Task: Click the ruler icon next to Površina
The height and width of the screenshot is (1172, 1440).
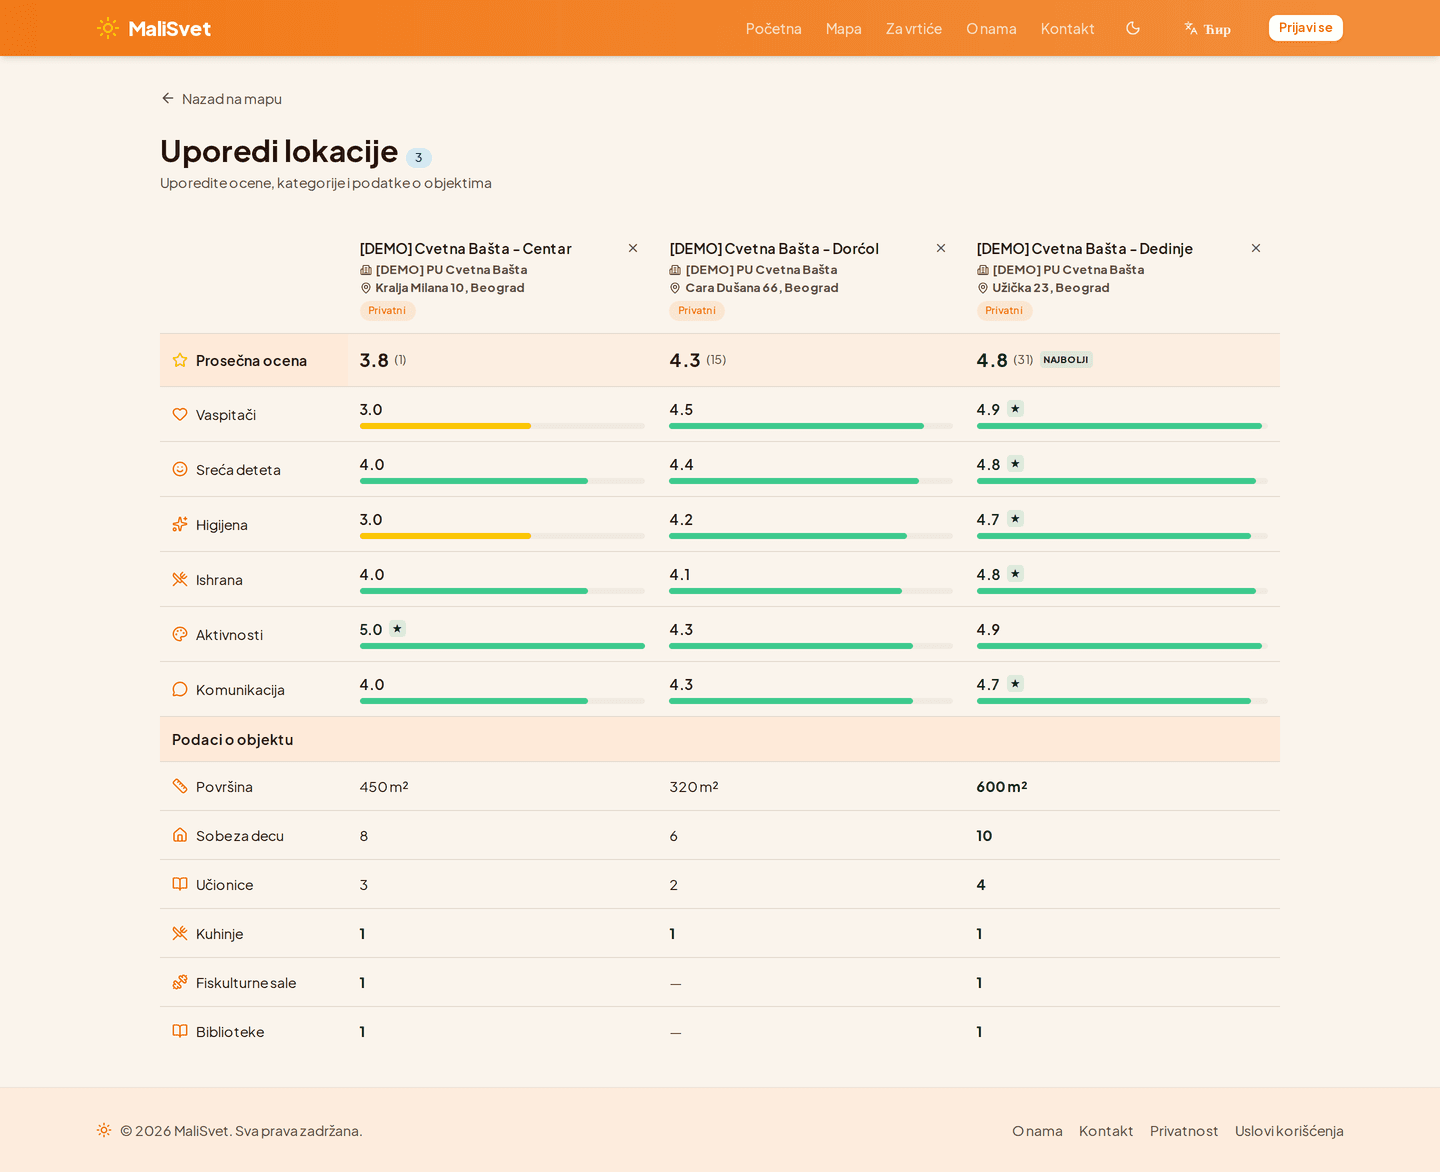Action: (179, 786)
